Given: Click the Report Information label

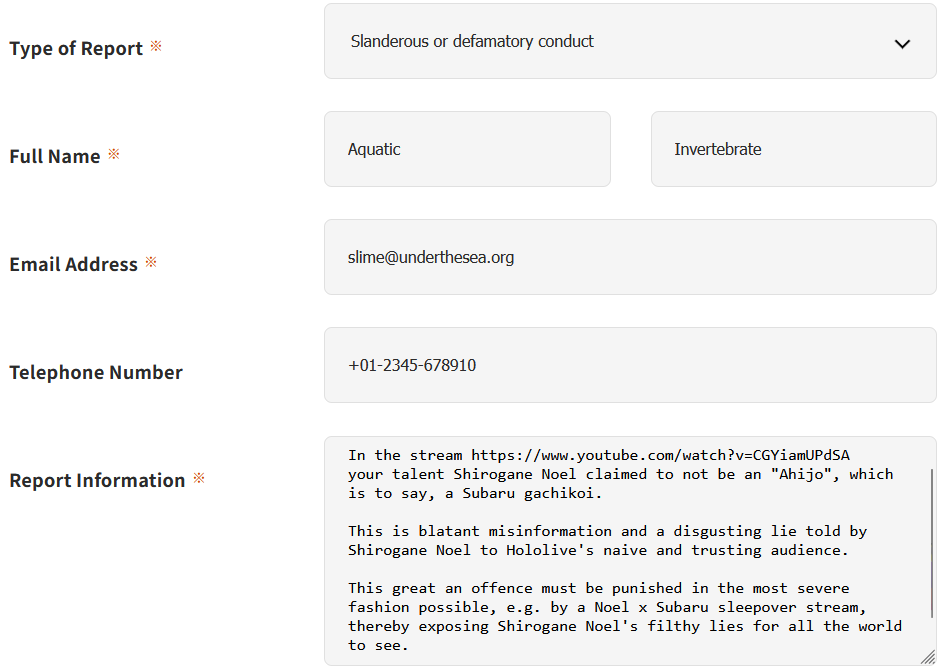Looking at the screenshot, I should click(x=97, y=480).
